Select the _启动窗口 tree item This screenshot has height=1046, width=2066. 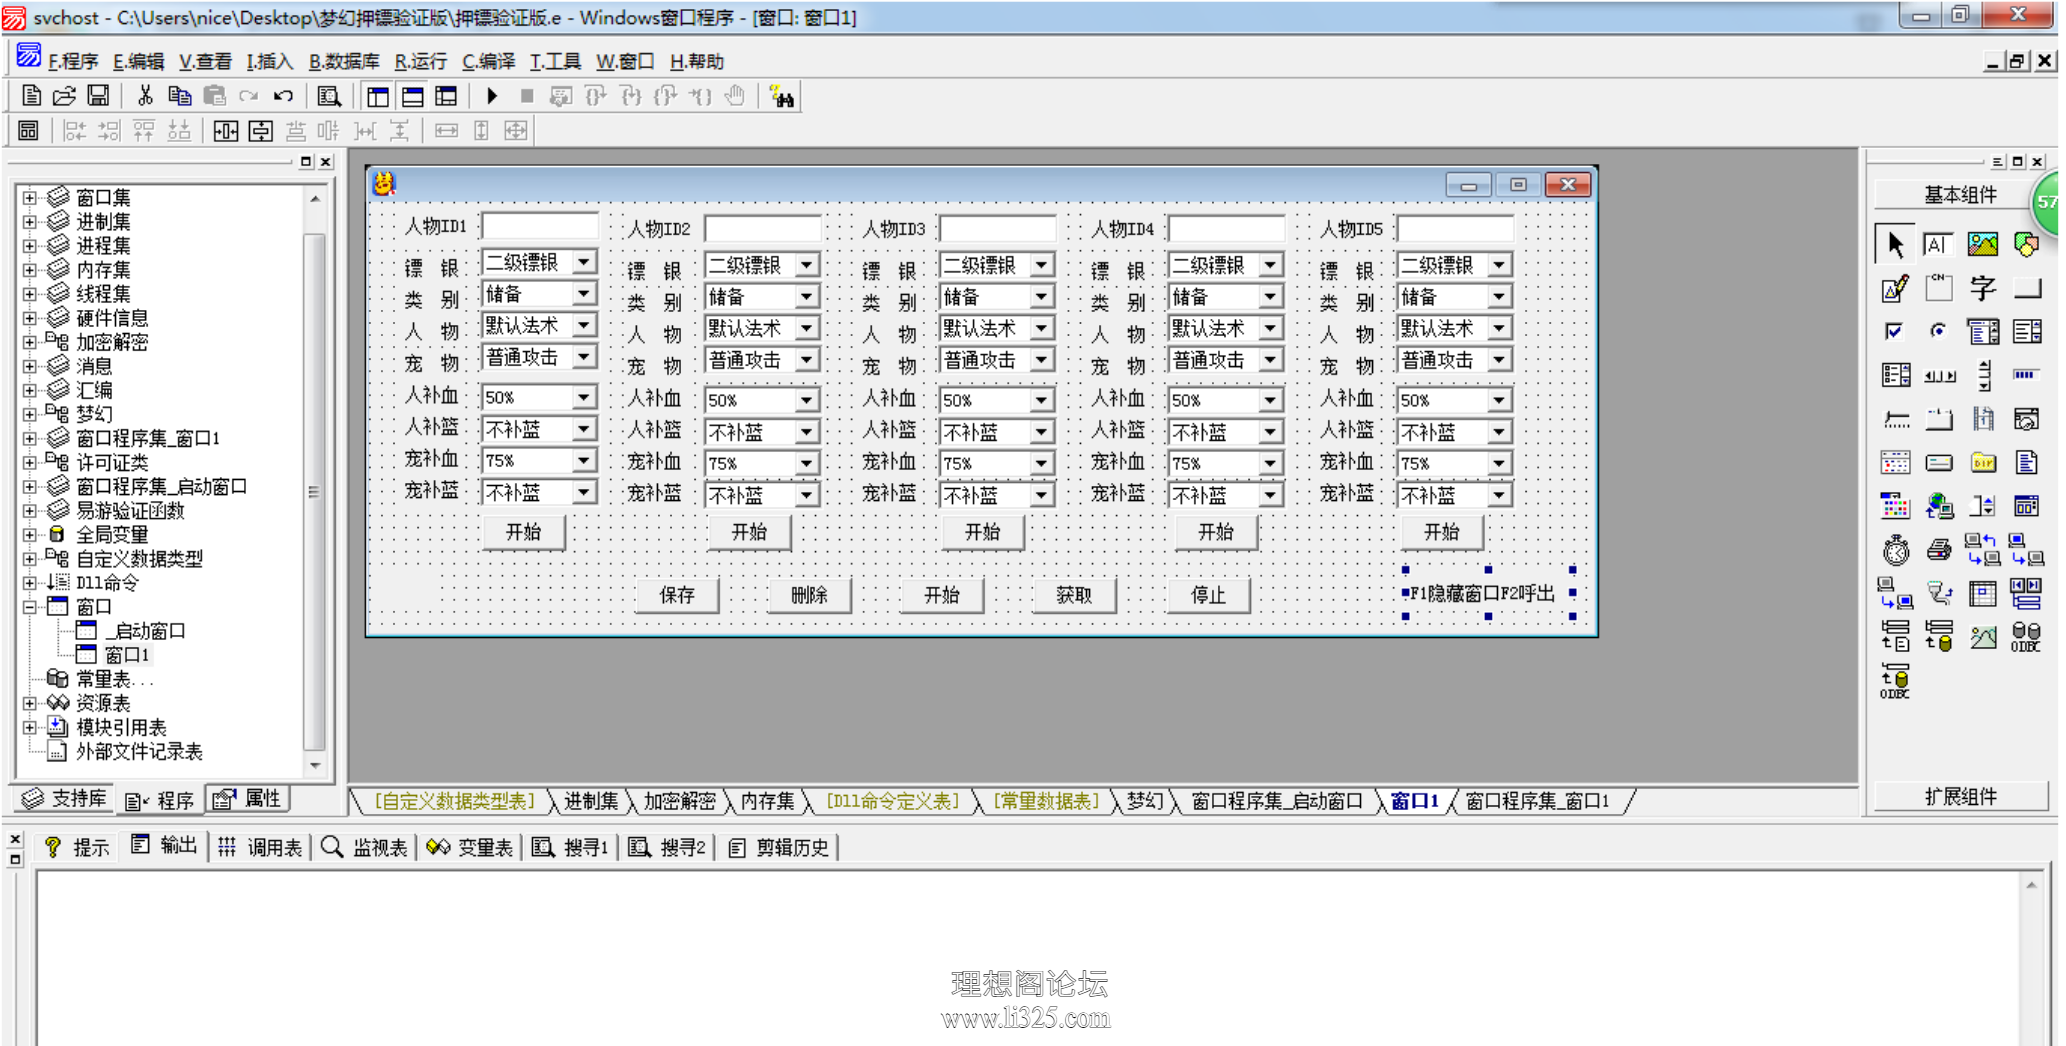click(146, 631)
